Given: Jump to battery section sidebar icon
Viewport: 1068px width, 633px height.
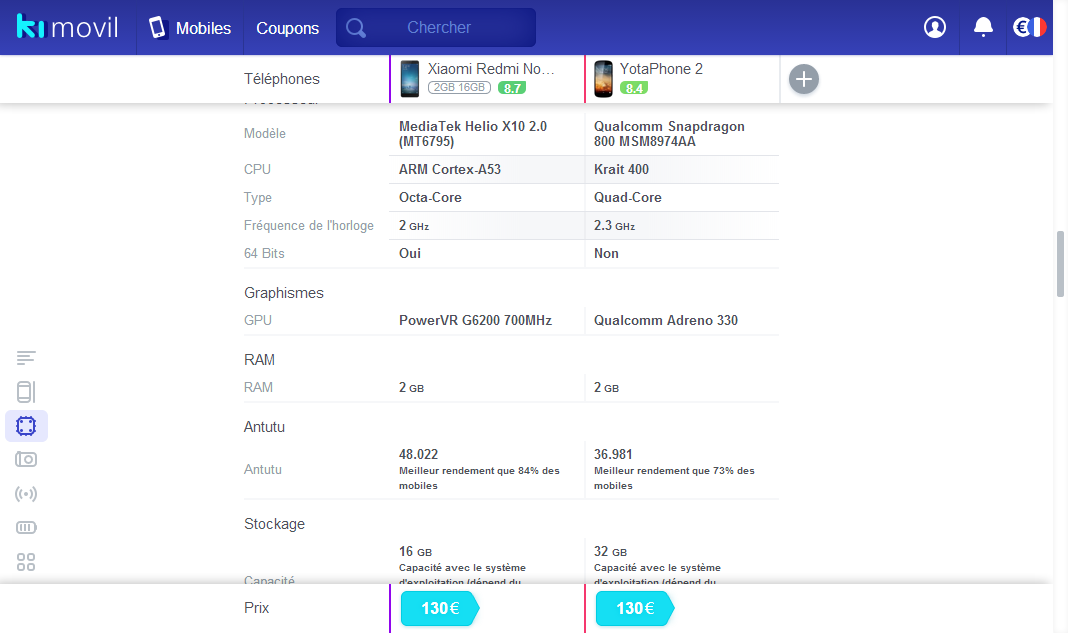Looking at the screenshot, I should (x=26, y=527).
